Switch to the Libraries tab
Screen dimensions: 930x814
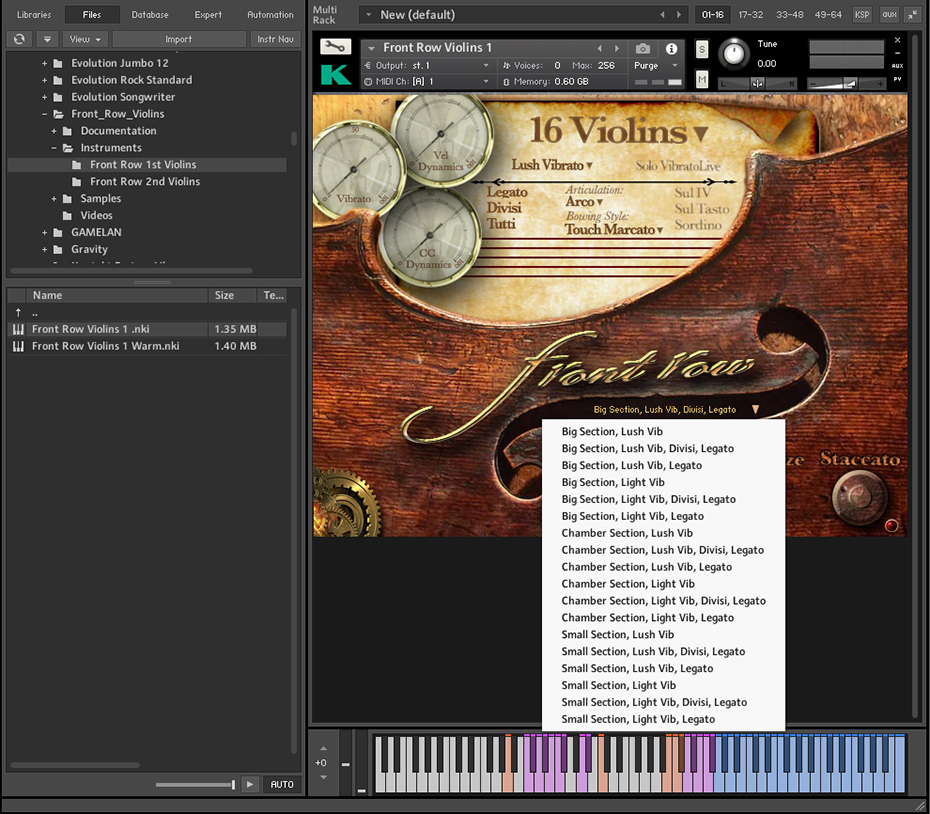tap(34, 15)
